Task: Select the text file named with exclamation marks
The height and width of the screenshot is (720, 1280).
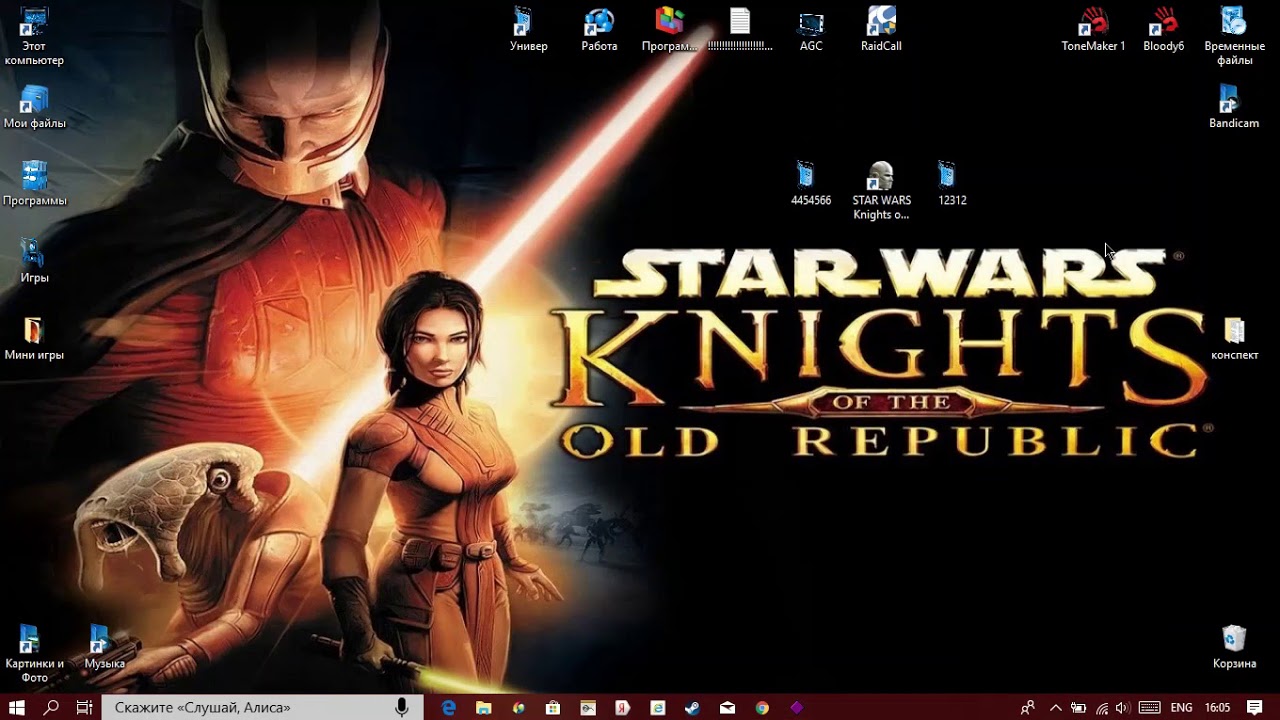Action: click(x=740, y=29)
